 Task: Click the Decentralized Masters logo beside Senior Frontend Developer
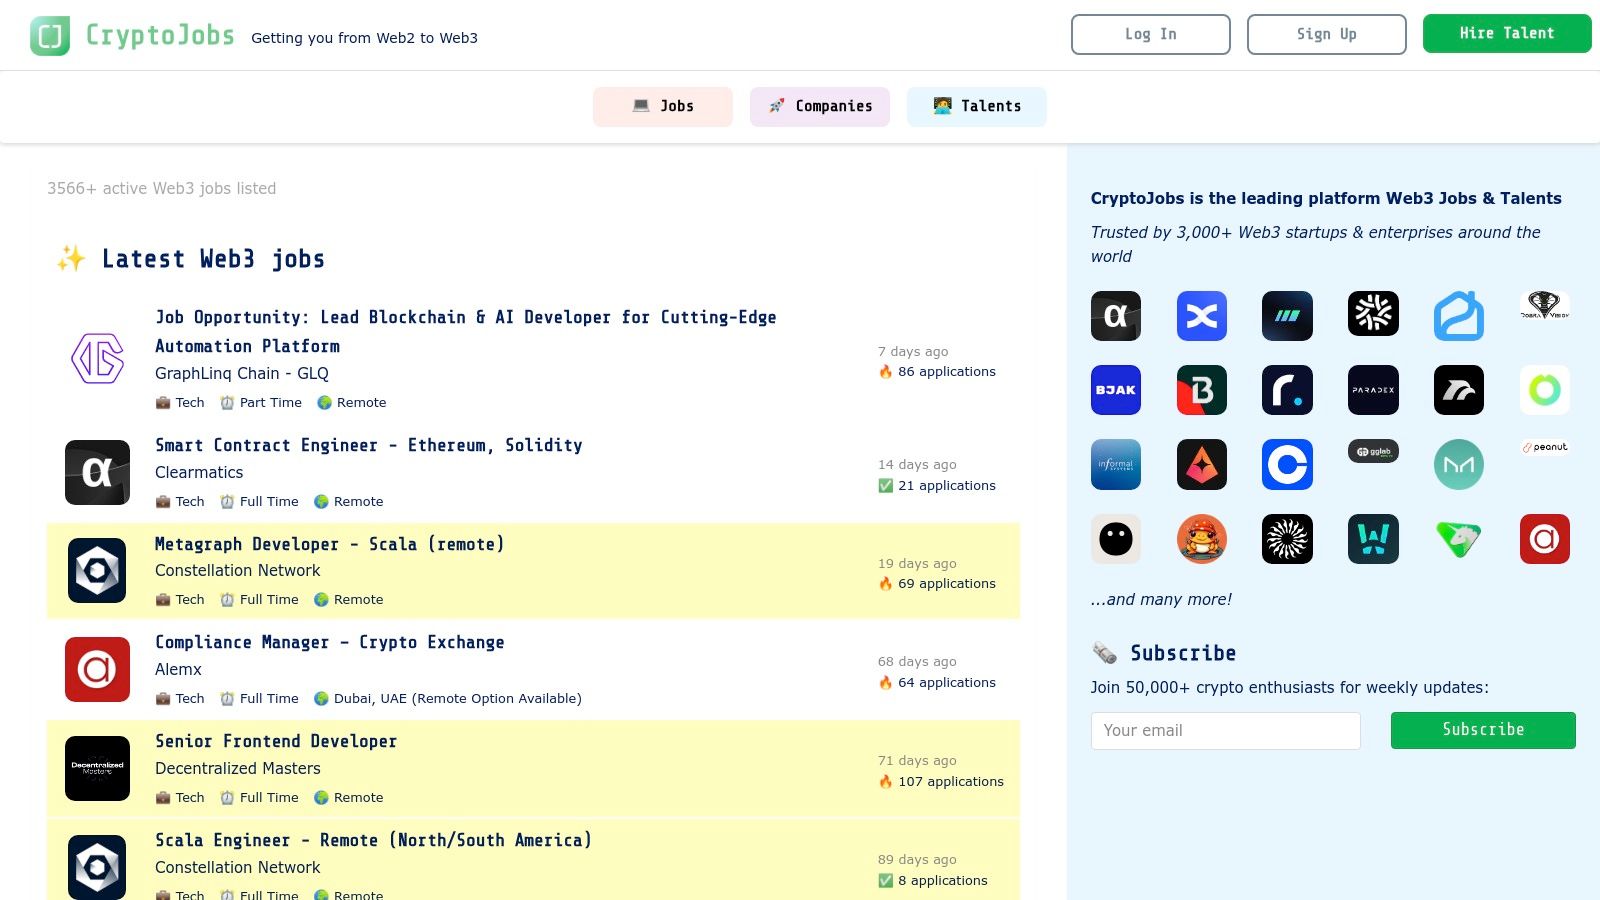click(x=97, y=768)
